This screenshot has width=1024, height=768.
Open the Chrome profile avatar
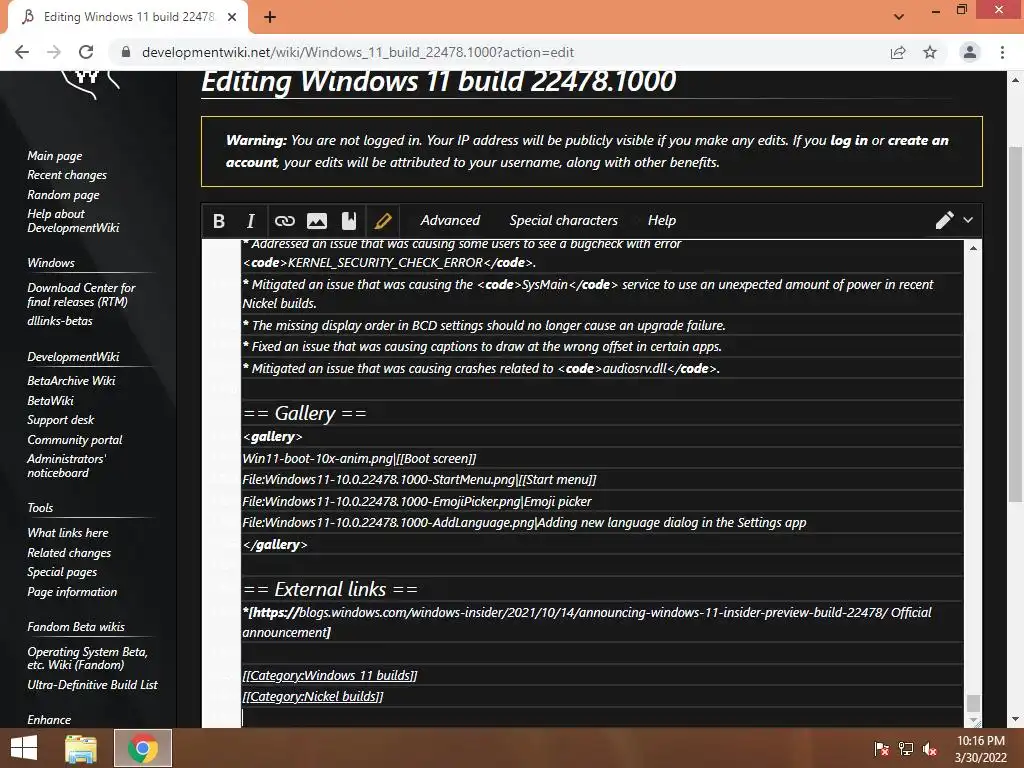(x=970, y=52)
